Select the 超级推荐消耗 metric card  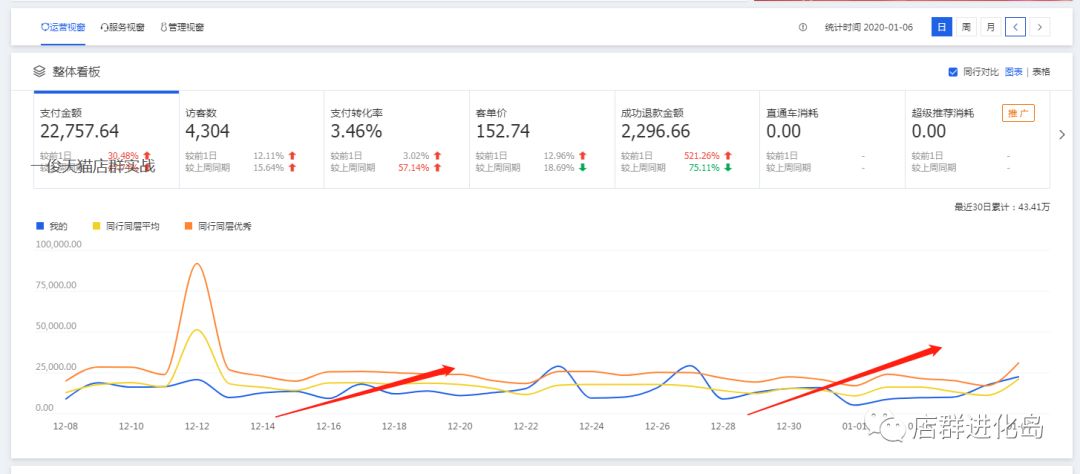[x=977, y=140]
